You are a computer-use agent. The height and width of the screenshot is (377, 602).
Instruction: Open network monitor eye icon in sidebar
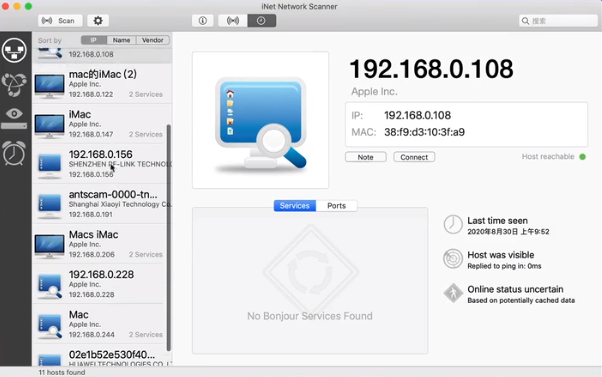tap(14, 118)
